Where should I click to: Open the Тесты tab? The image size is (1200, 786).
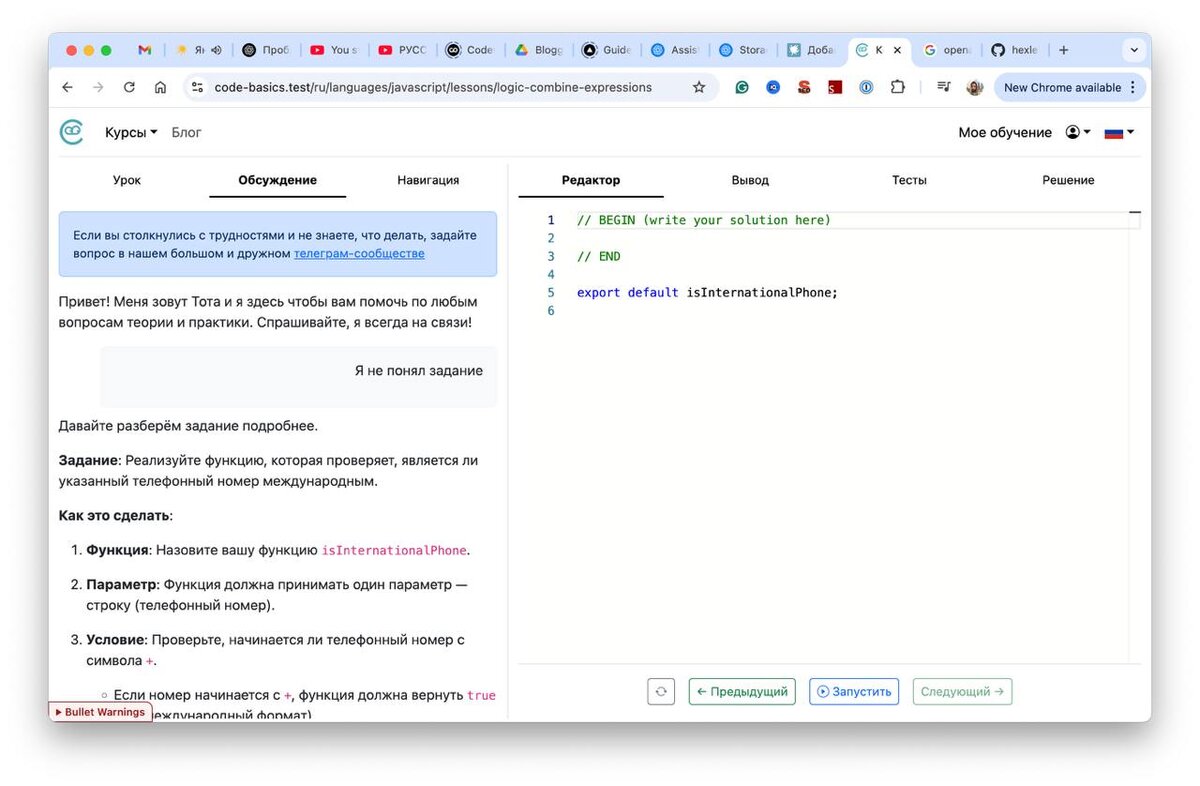[909, 180]
